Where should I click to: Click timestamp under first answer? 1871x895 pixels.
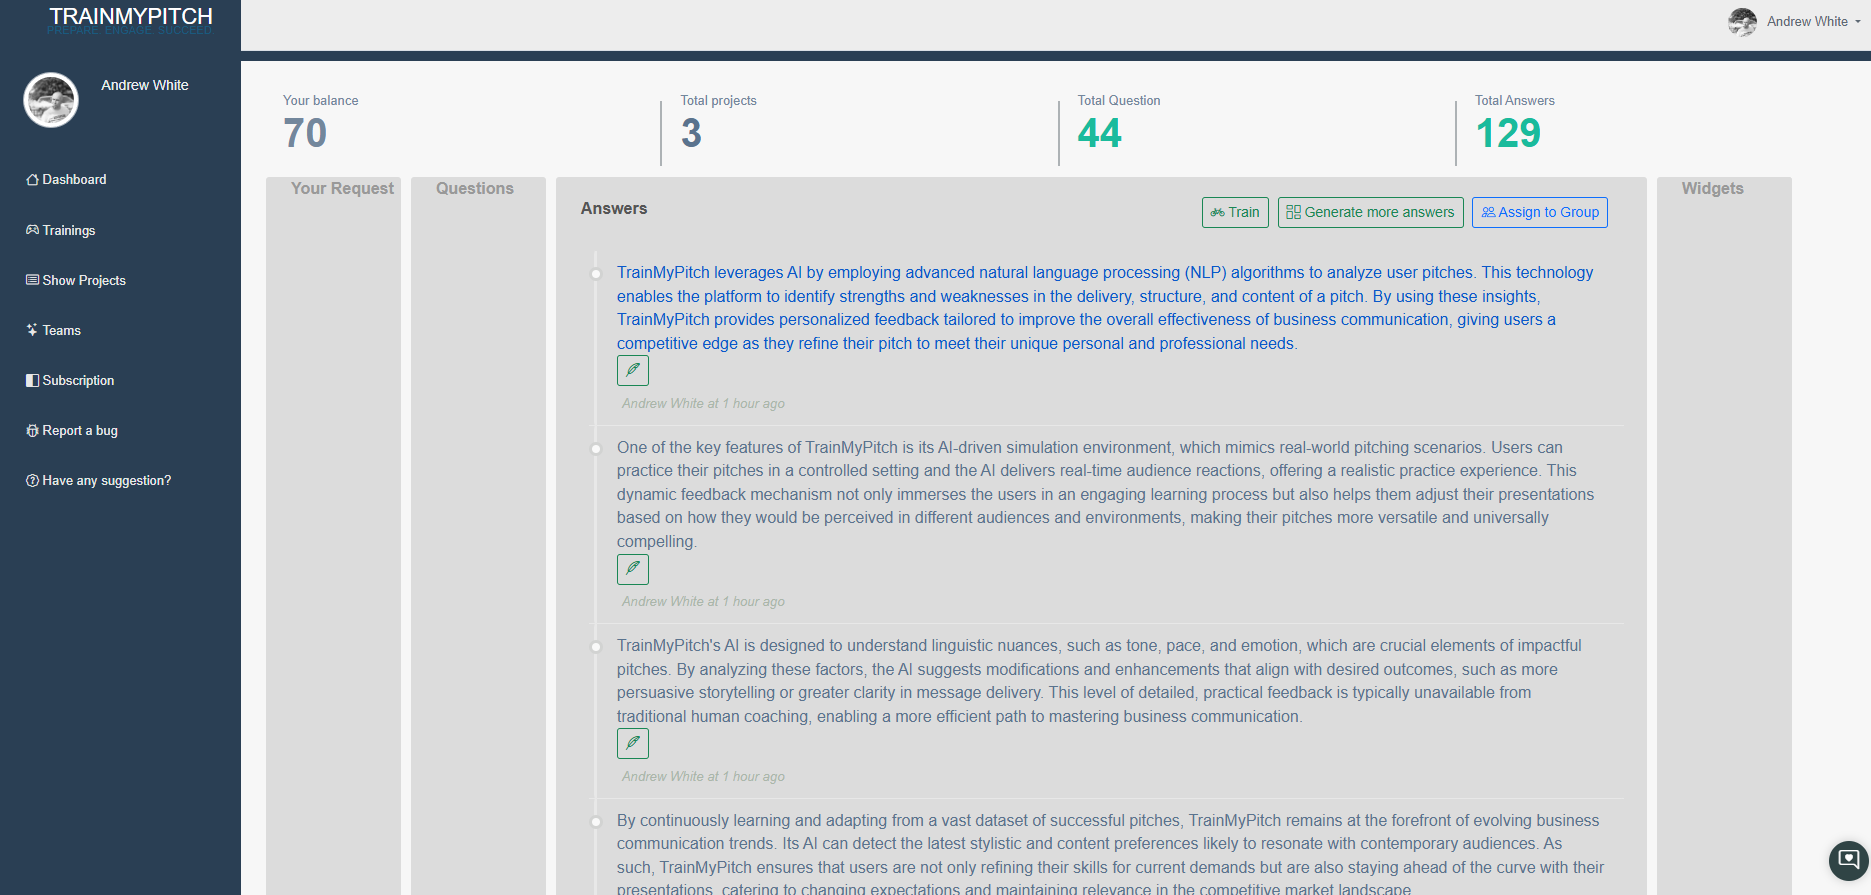click(703, 404)
